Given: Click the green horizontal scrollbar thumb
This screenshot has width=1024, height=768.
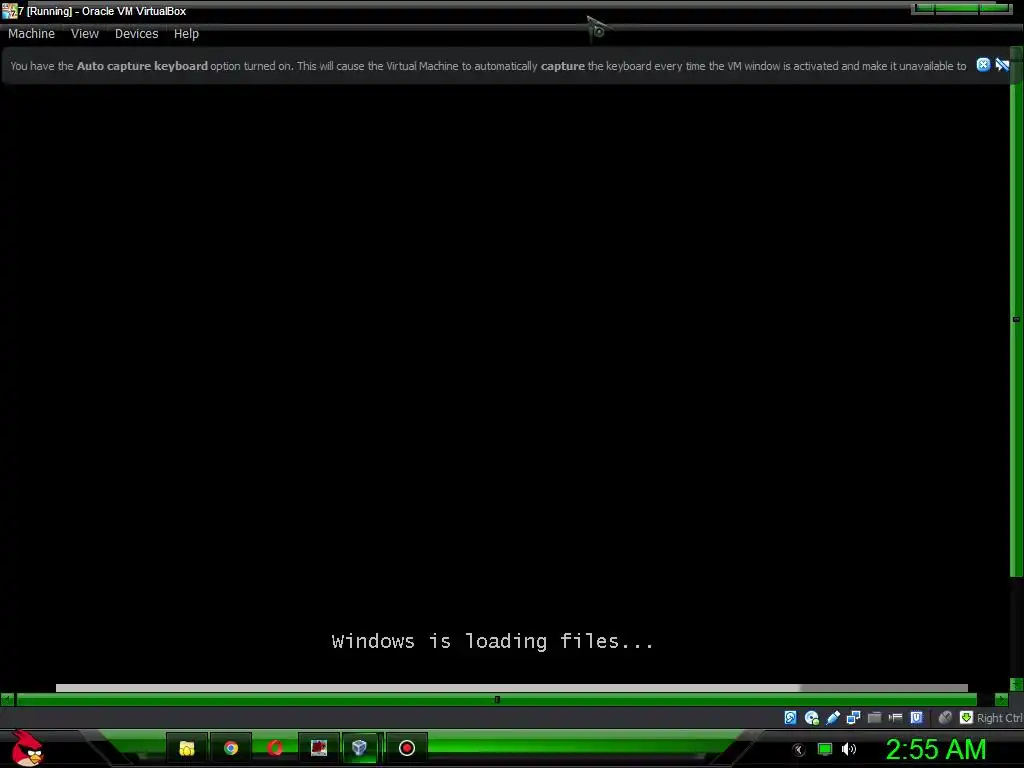Looking at the screenshot, I should (x=496, y=699).
